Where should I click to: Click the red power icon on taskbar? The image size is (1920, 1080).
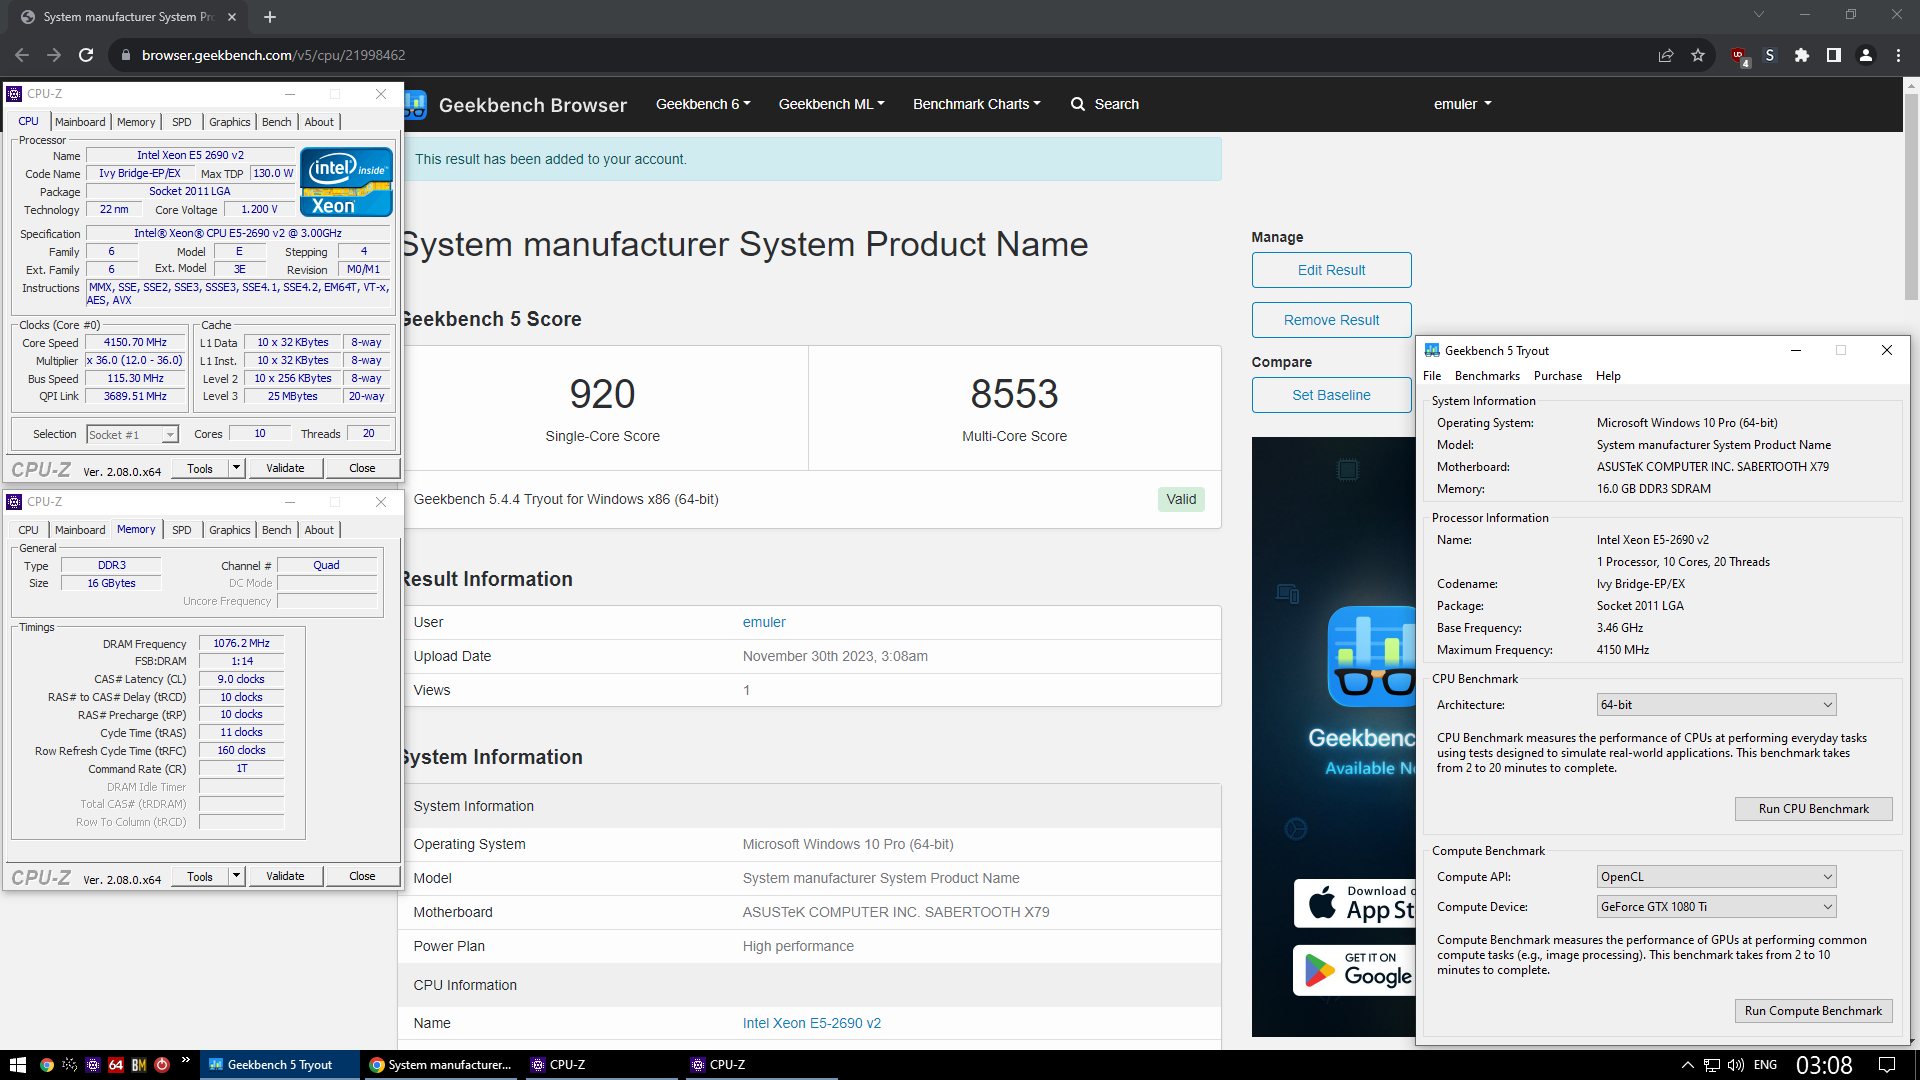pos(162,1065)
